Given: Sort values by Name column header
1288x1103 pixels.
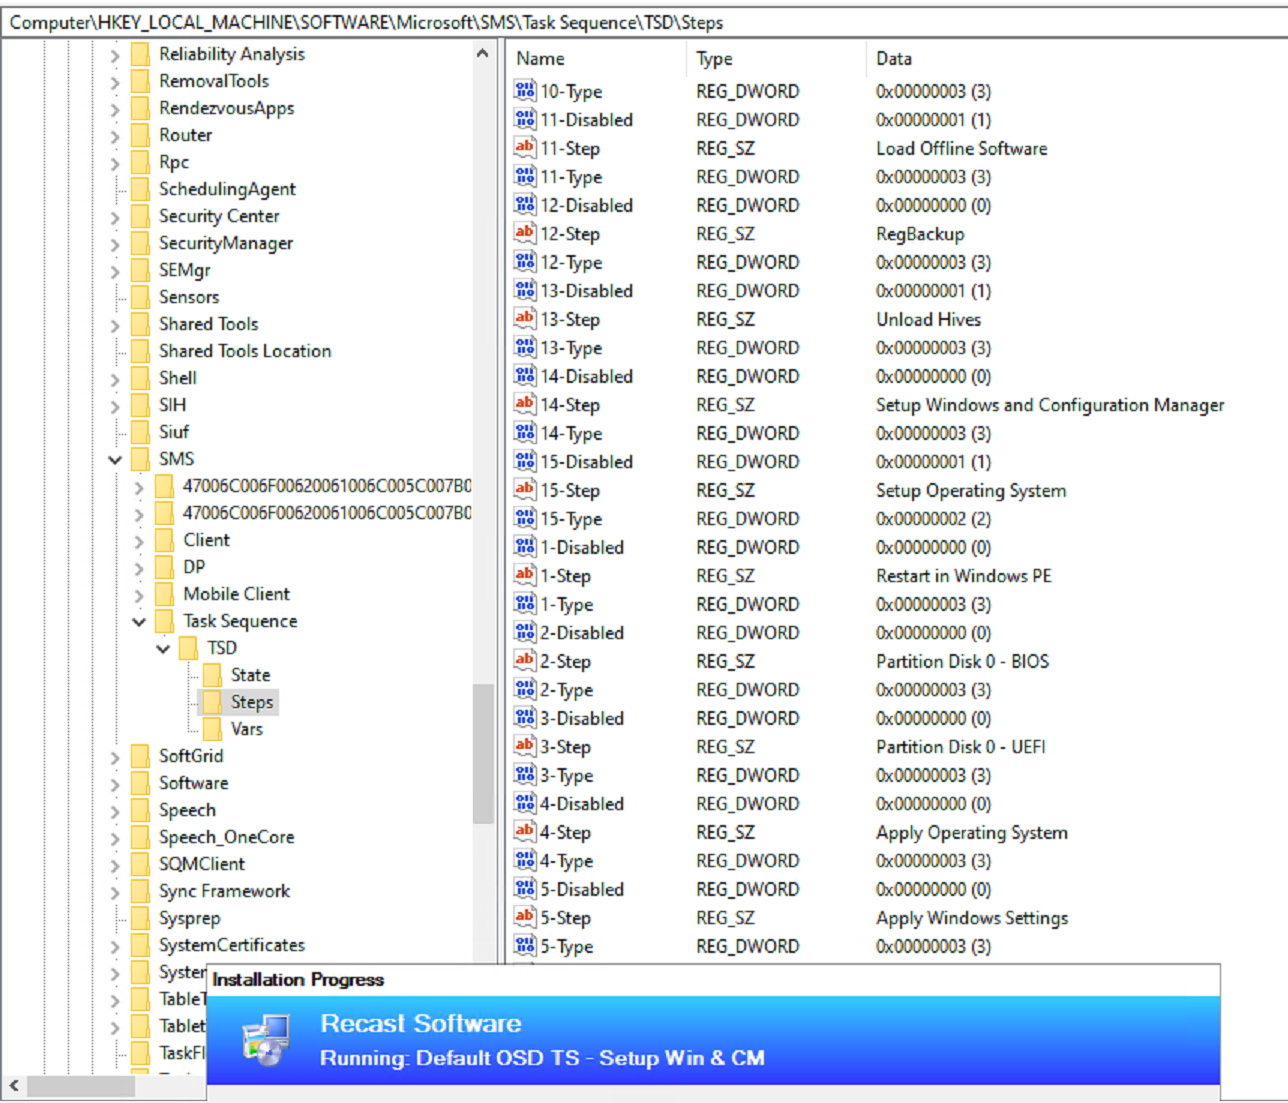Looking at the screenshot, I should pos(540,59).
